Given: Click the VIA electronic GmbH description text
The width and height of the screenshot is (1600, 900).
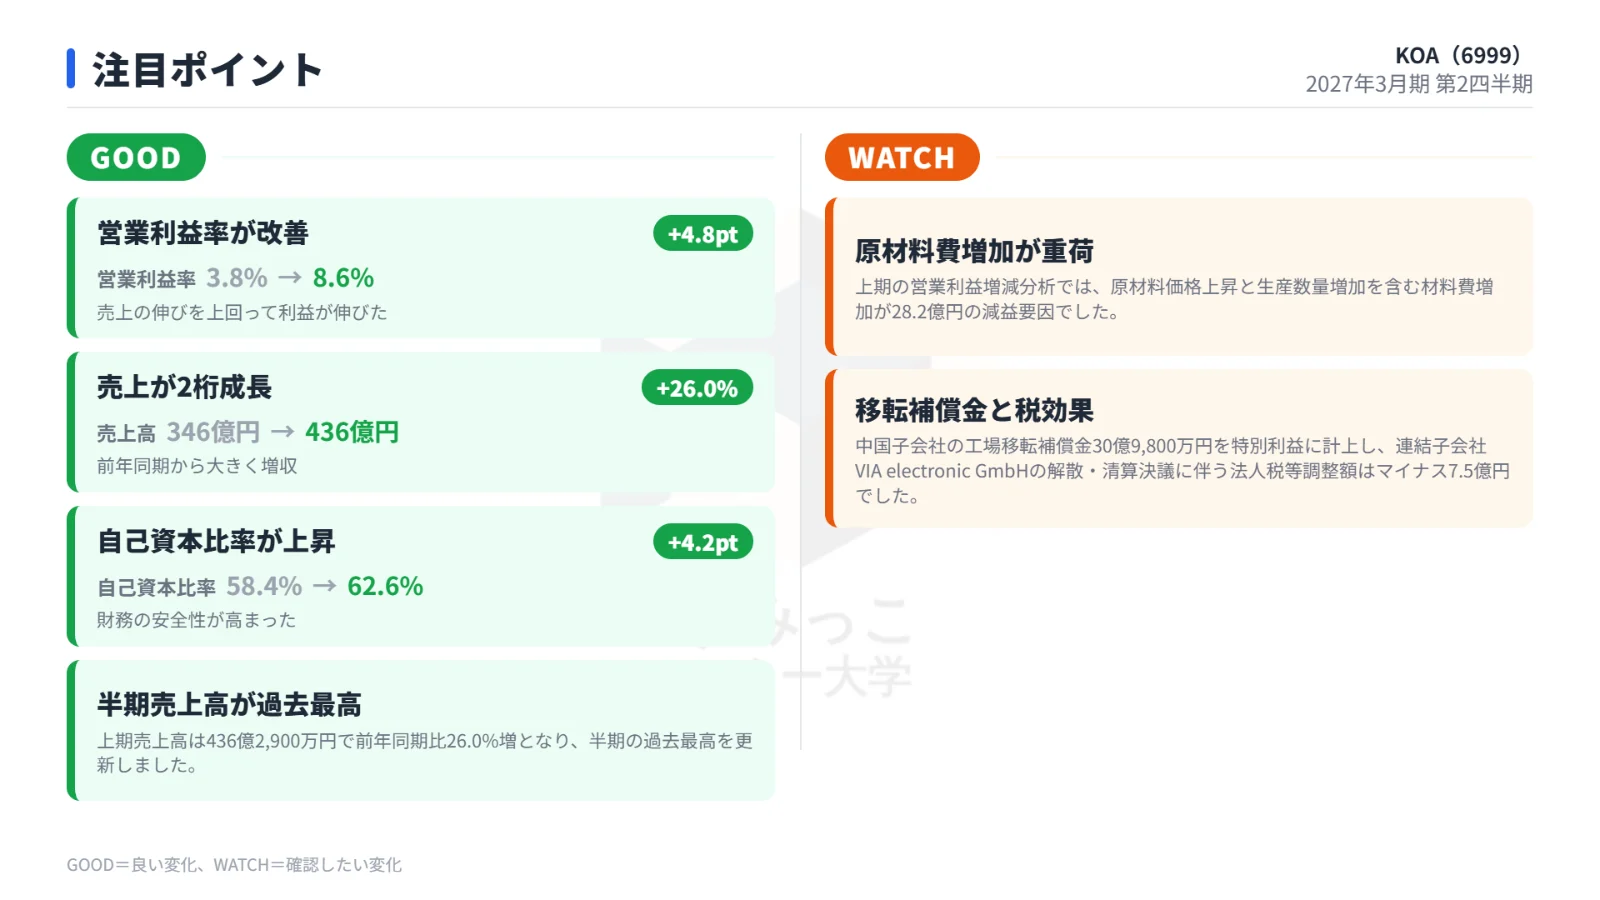Looking at the screenshot, I should pyautogui.click(x=1182, y=471).
